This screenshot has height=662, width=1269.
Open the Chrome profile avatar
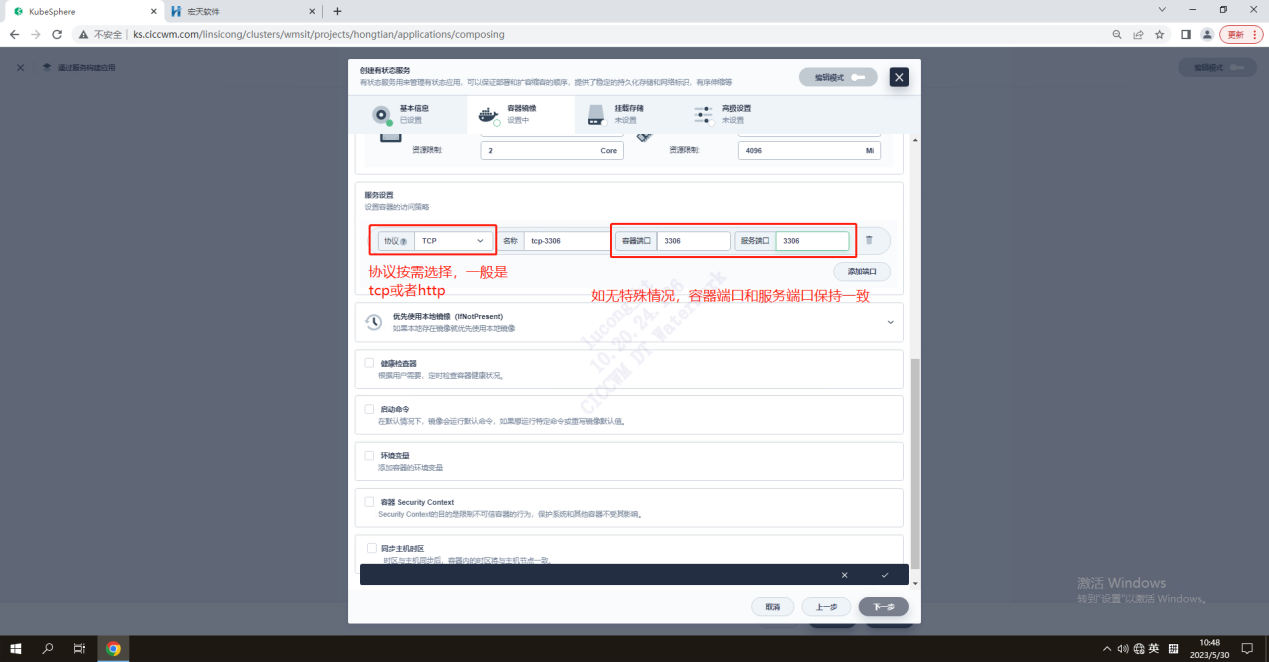(x=1207, y=34)
